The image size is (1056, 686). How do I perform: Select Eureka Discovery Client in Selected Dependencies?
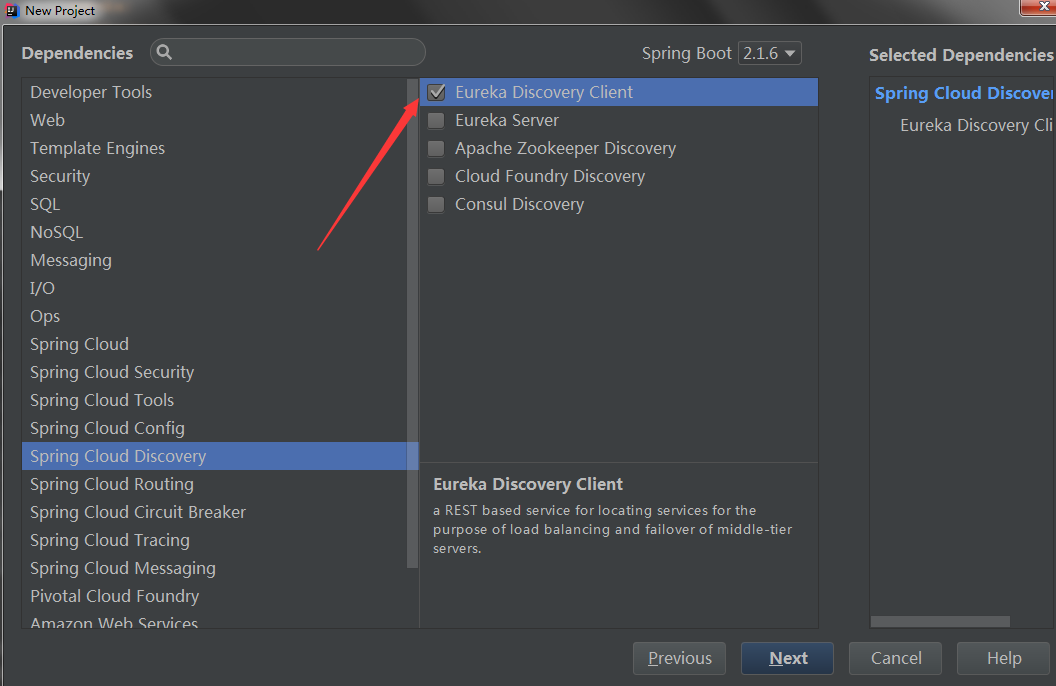click(x=977, y=125)
